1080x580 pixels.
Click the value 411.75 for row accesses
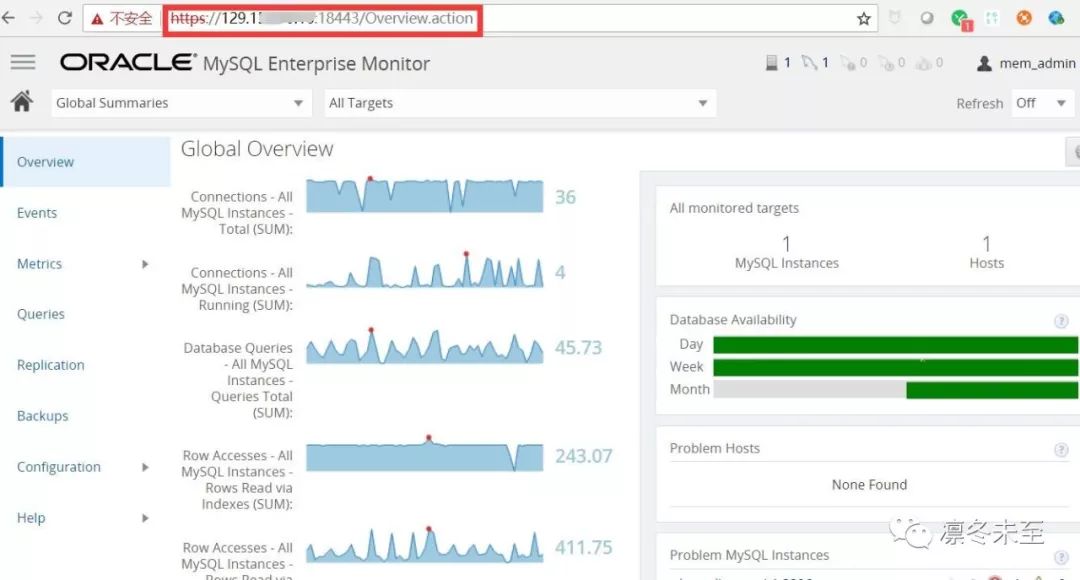pyautogui.click(x=583, y=548)
